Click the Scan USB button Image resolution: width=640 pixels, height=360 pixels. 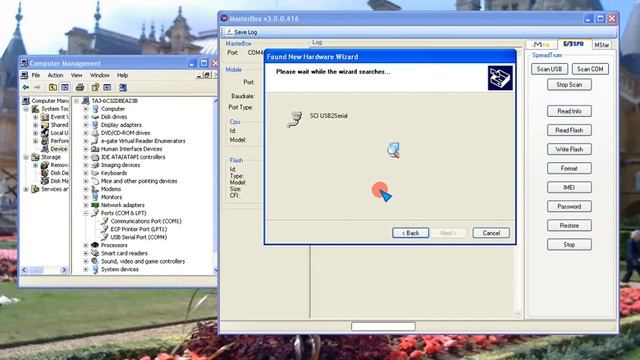point(549,69)
